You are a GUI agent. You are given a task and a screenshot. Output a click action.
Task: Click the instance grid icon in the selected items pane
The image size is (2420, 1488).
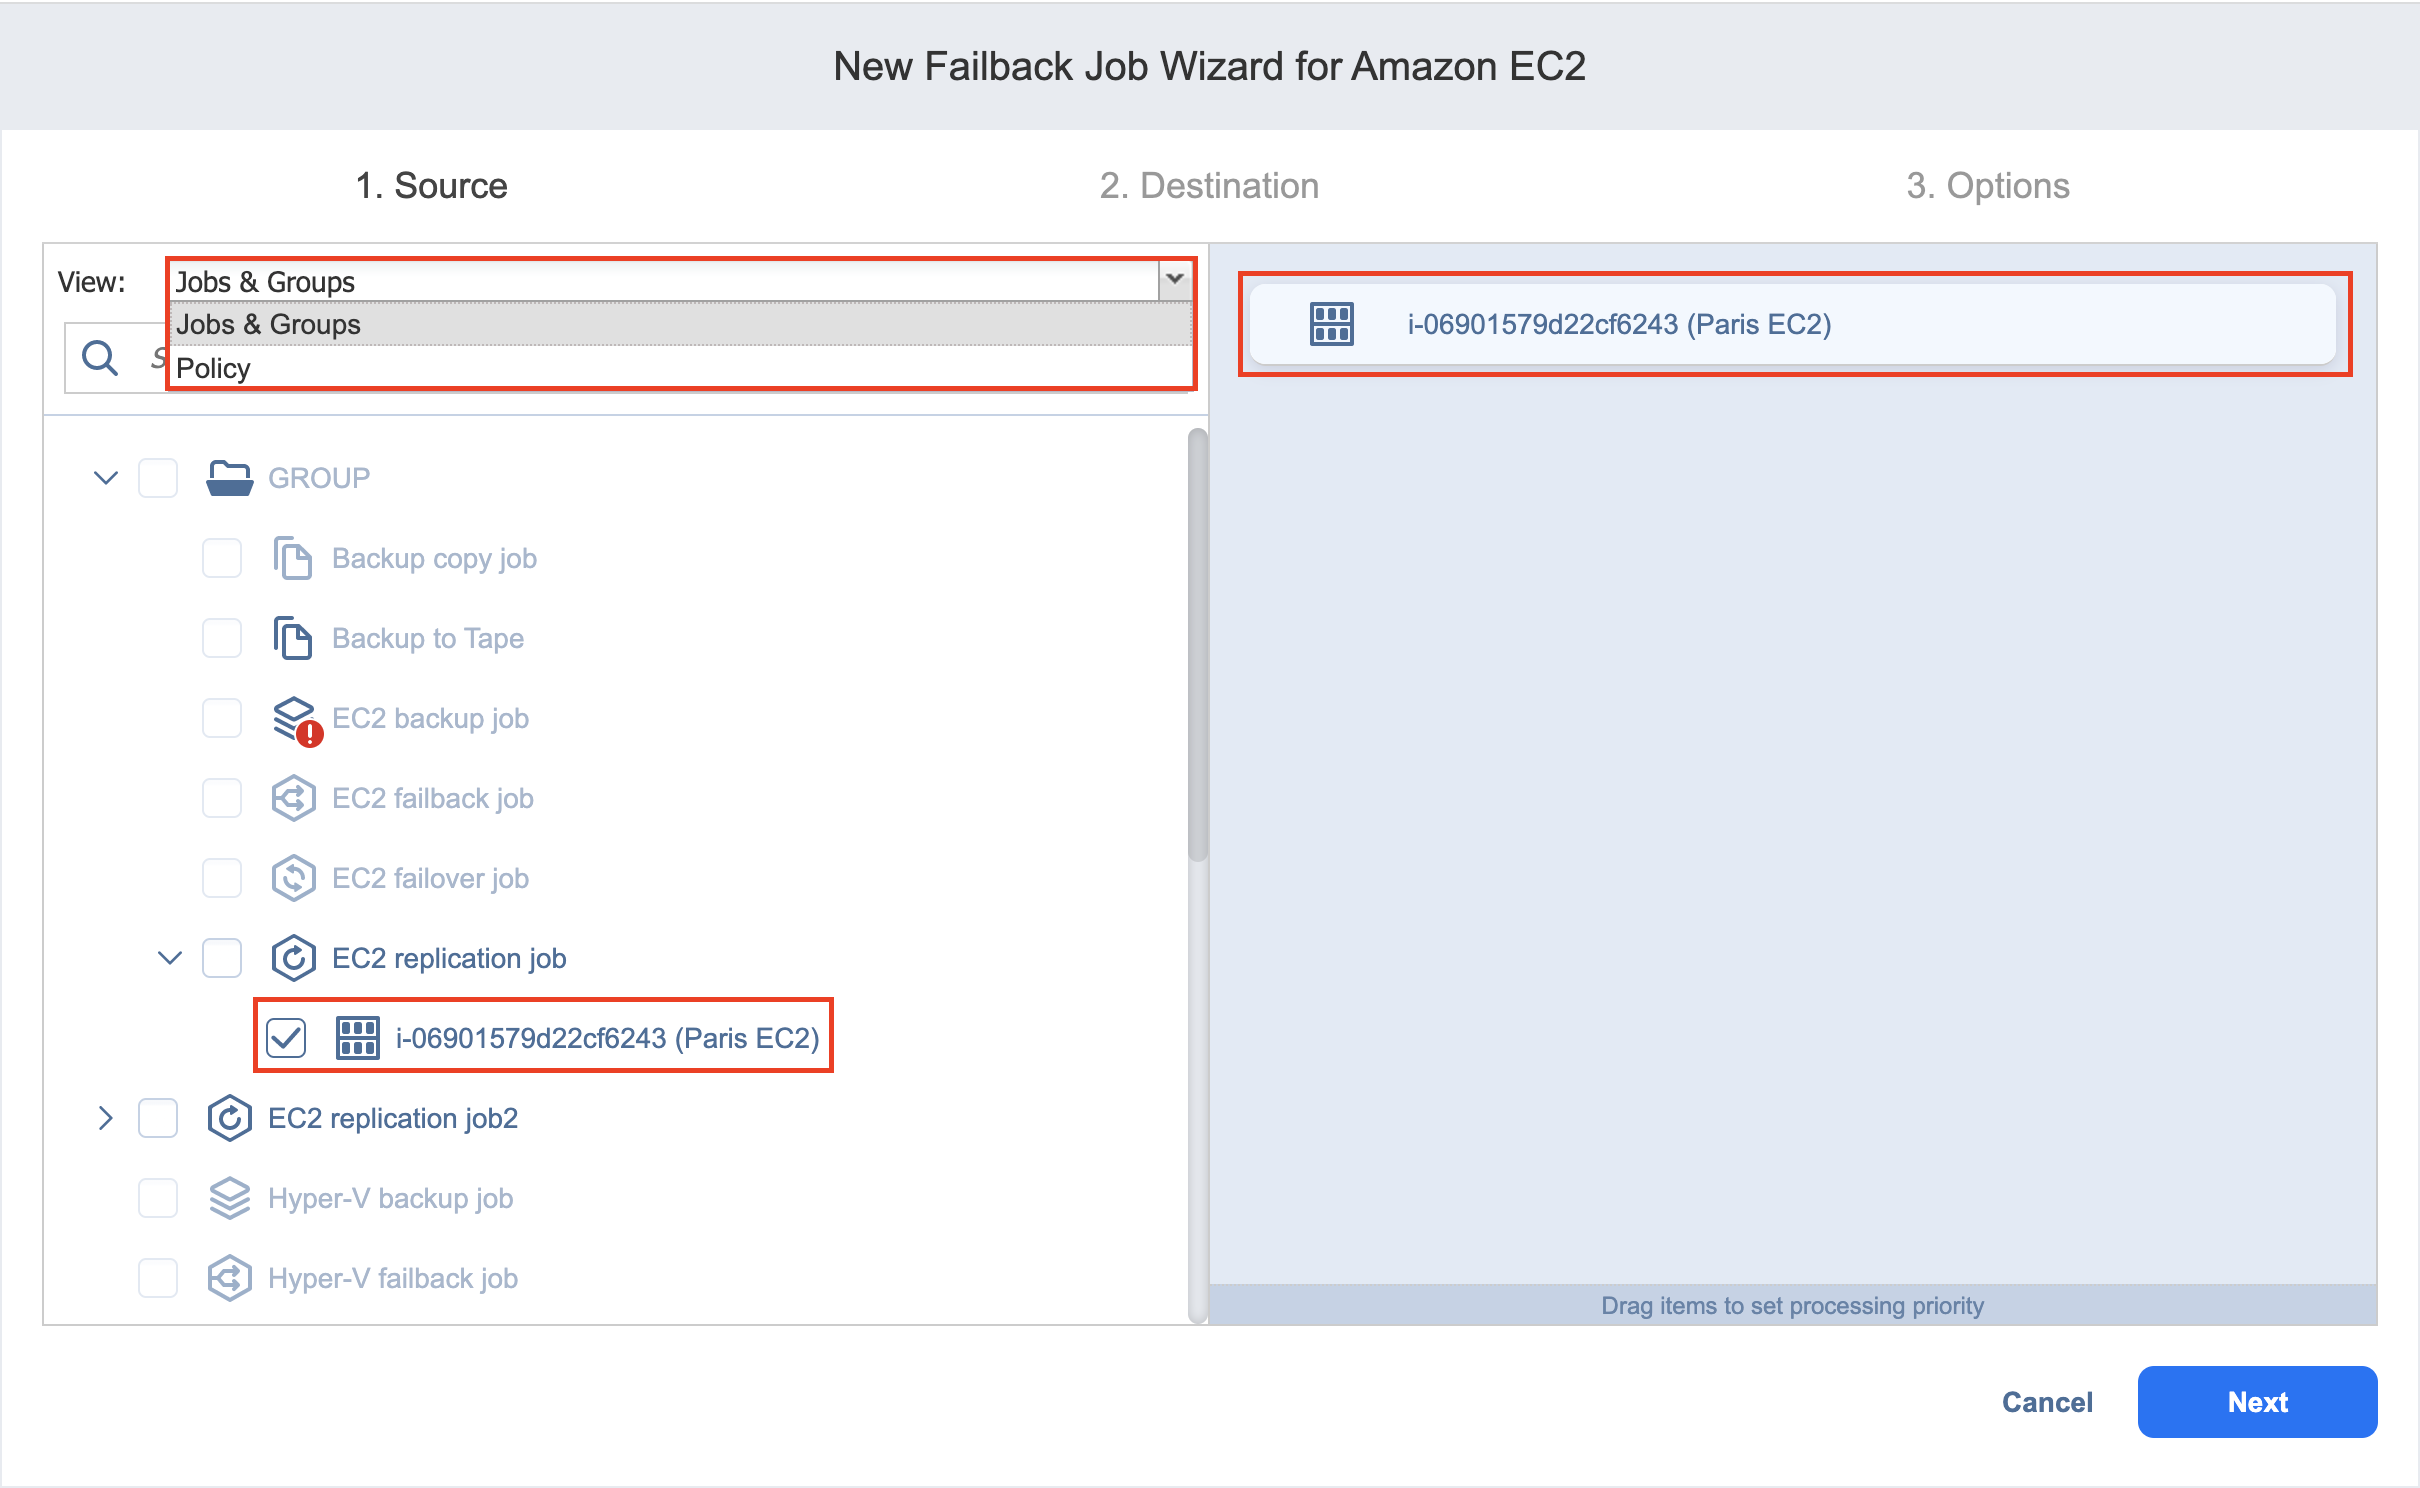1332,324
